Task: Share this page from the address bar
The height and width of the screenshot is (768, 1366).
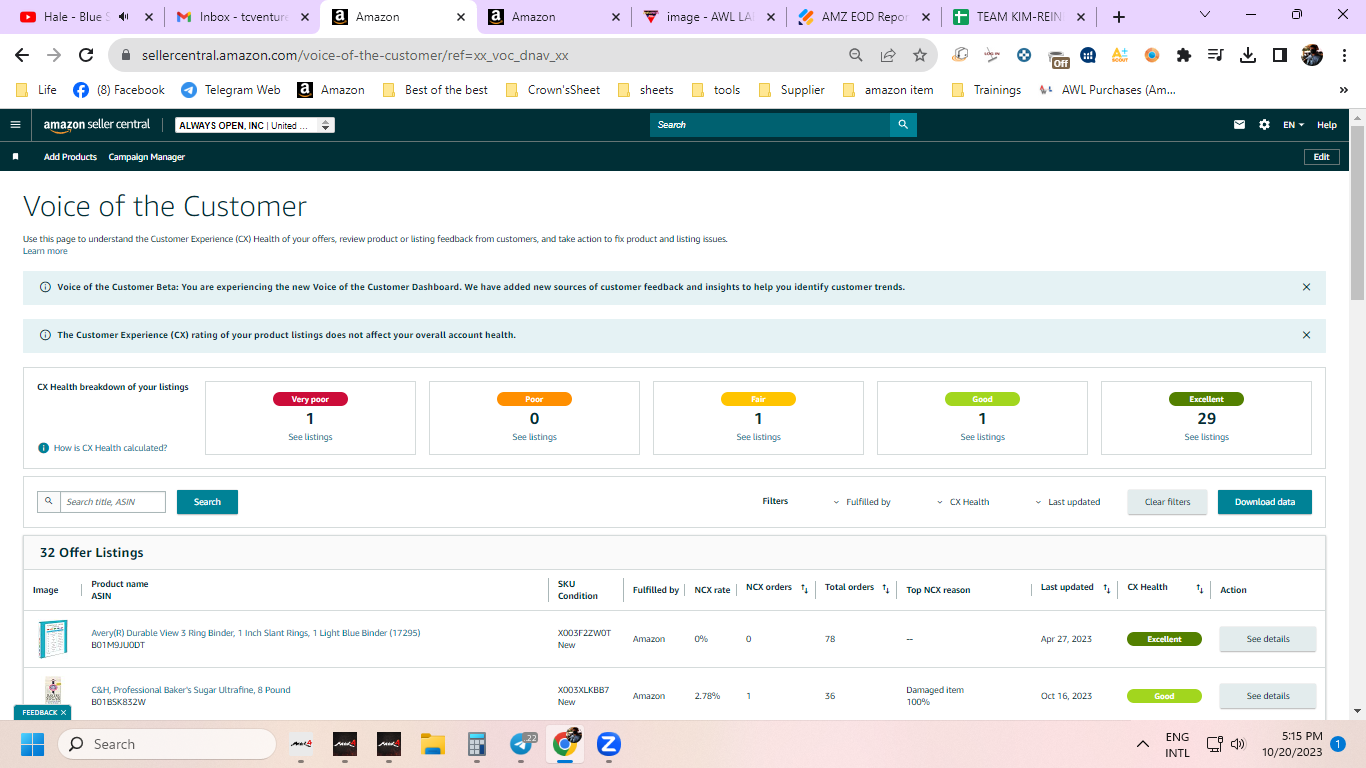Action: [888, 55]
